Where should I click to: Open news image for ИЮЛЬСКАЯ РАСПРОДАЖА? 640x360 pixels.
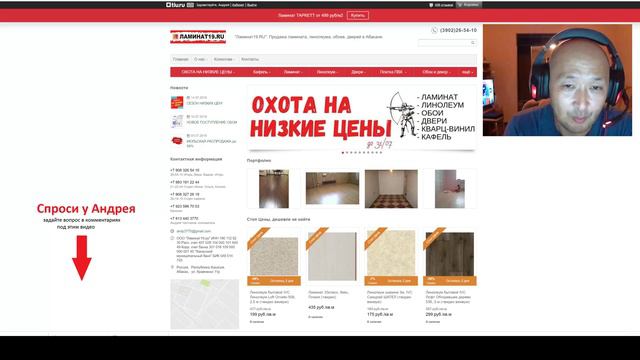(x=177, y=140)
